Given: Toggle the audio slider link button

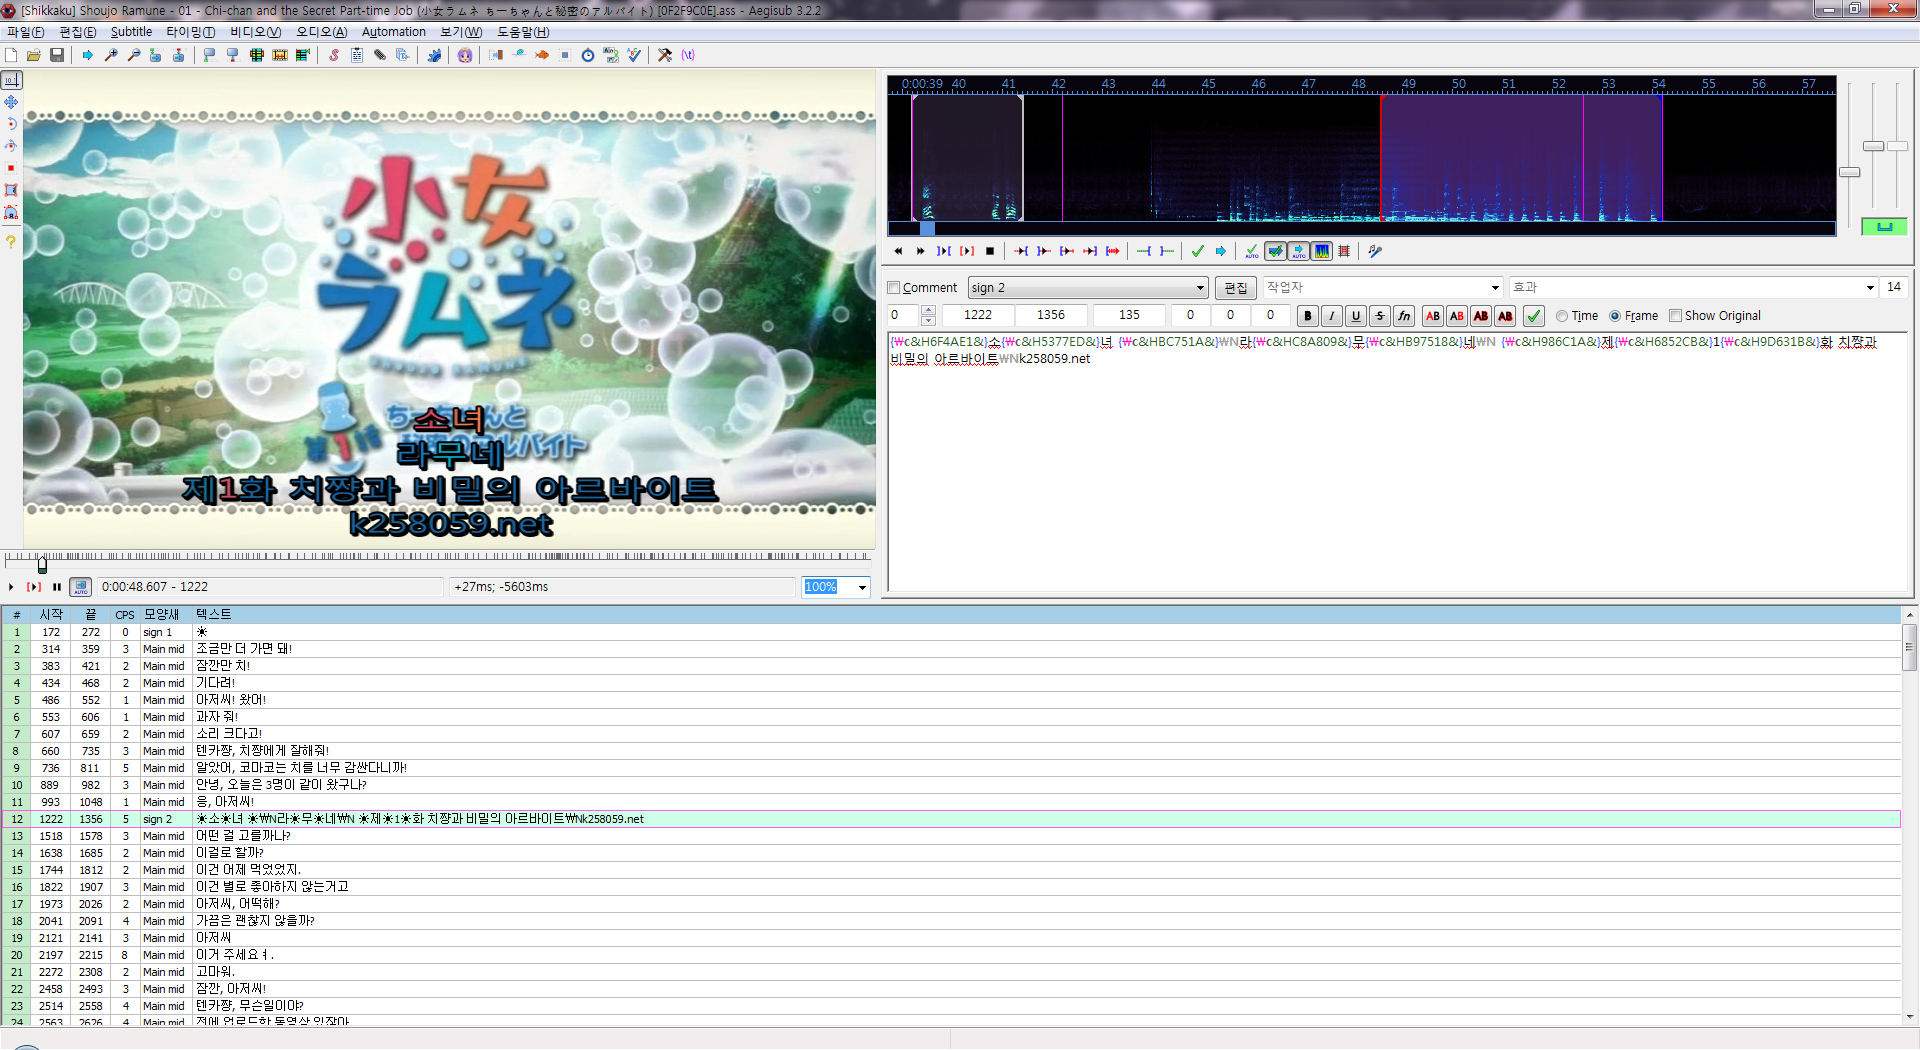Looking at the screenshot, I should pos(1884,227).
